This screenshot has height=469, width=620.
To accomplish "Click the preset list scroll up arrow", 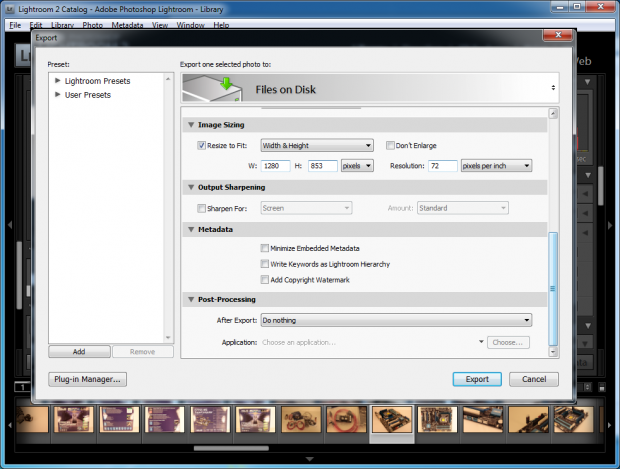I will (x=168, y=79).
